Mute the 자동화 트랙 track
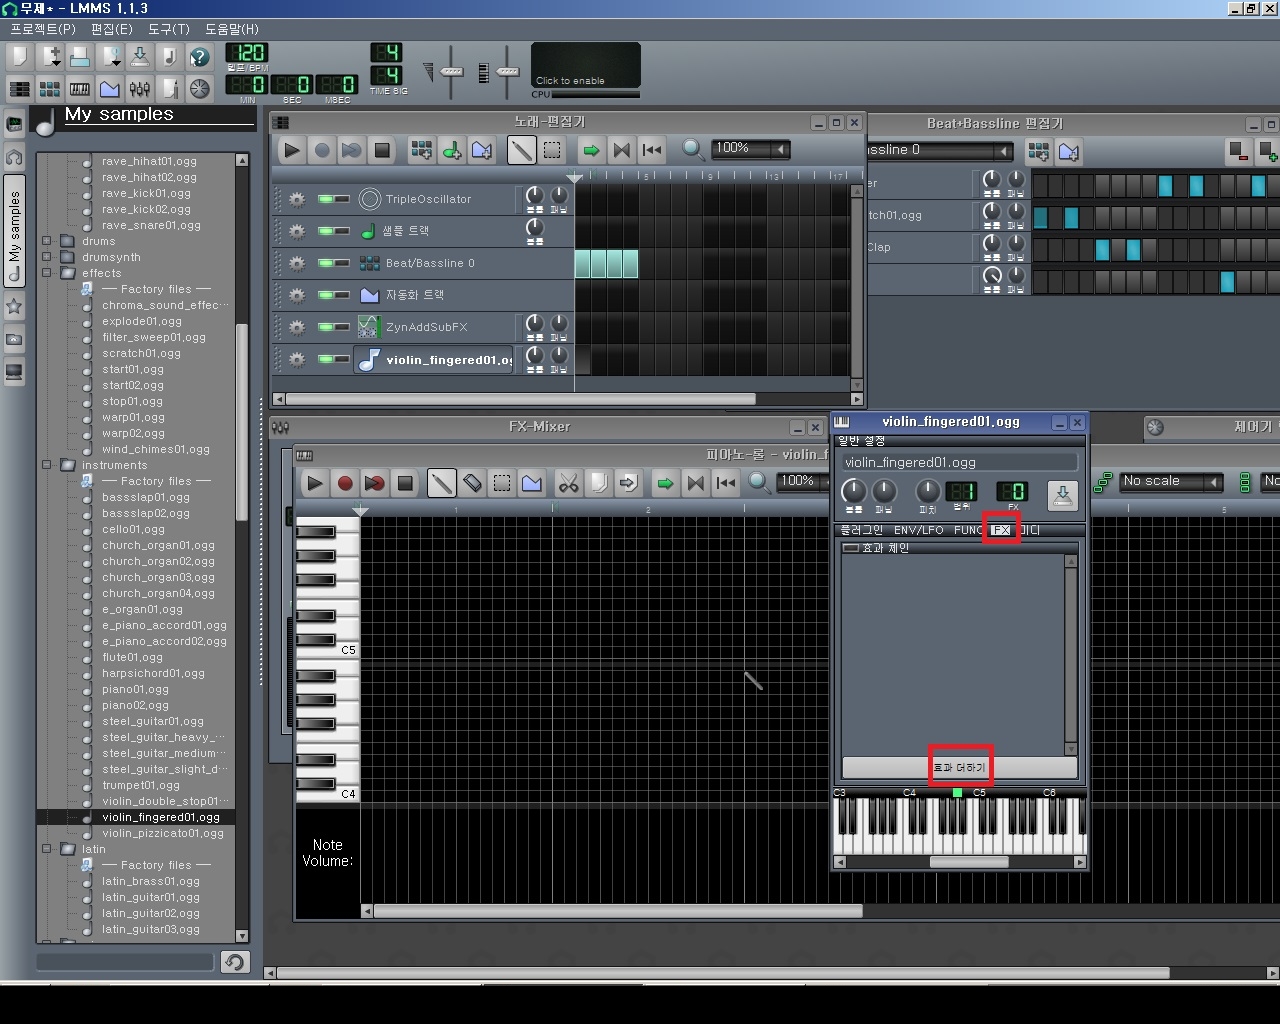 [325, 295]
